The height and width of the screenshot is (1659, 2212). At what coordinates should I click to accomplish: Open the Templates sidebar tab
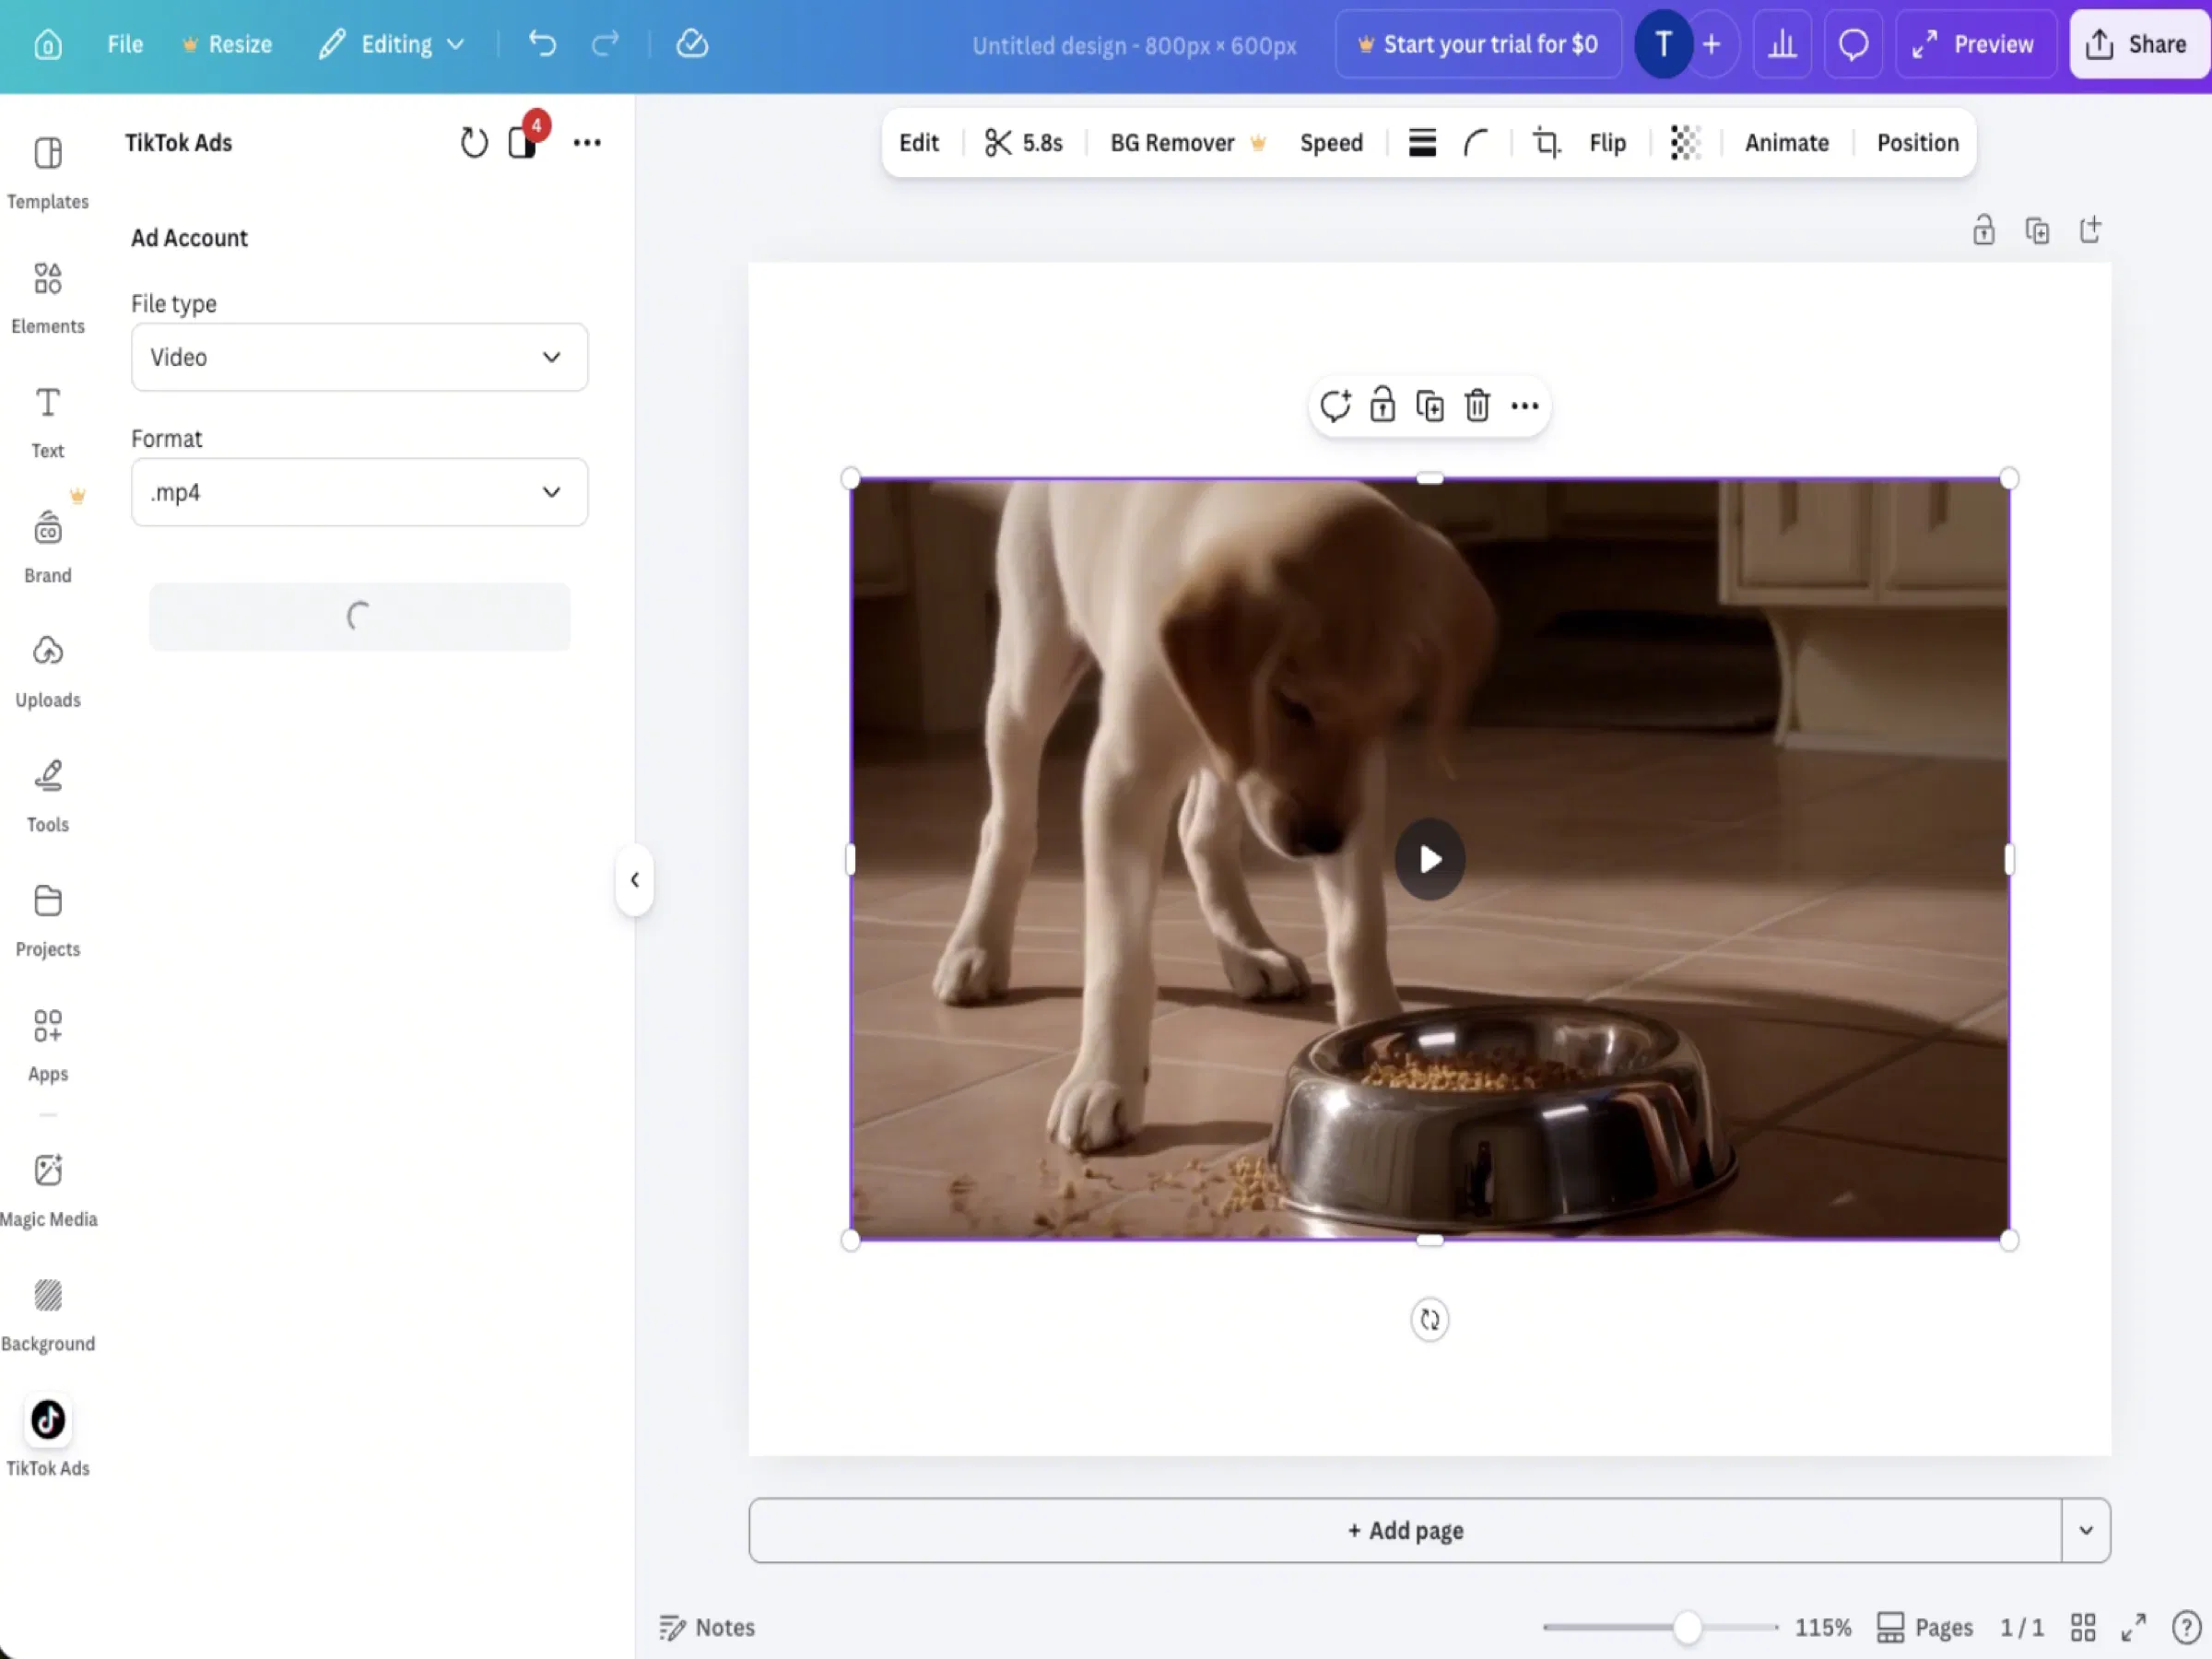pos(48,172)
